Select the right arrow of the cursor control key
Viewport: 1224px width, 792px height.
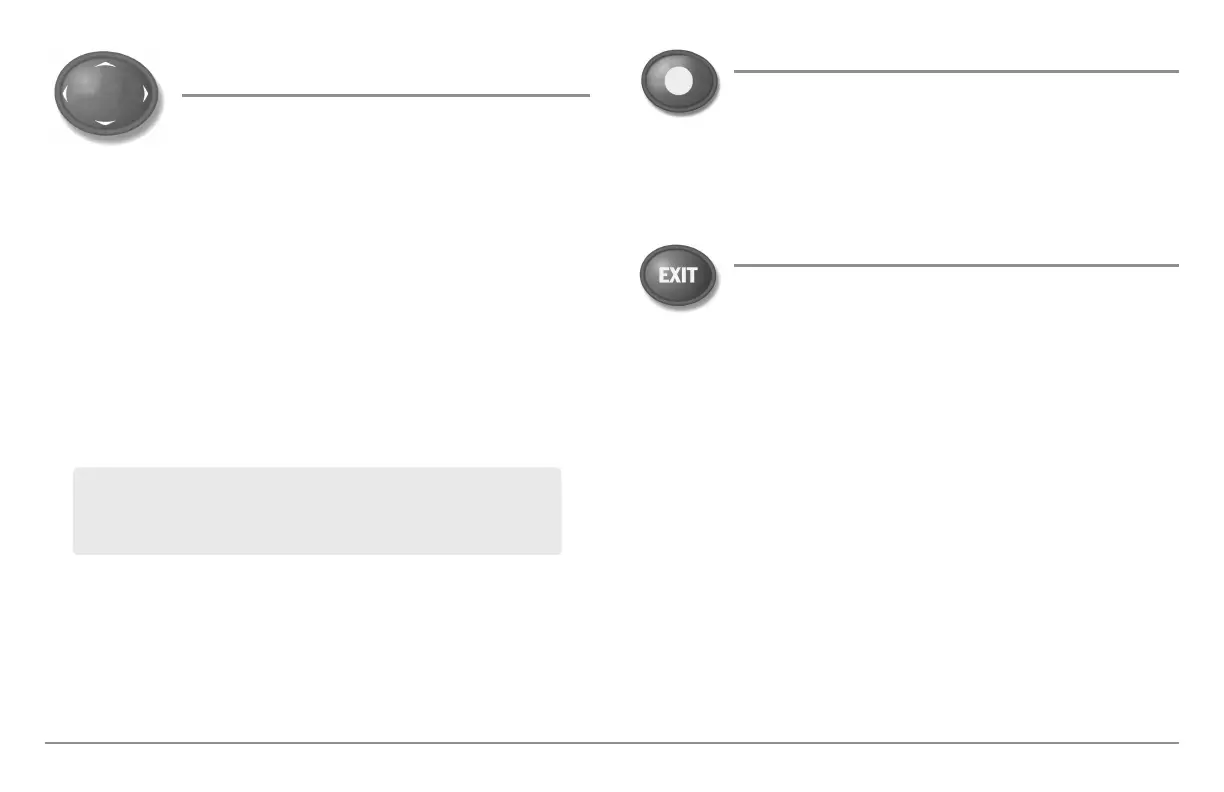point(146,94)
